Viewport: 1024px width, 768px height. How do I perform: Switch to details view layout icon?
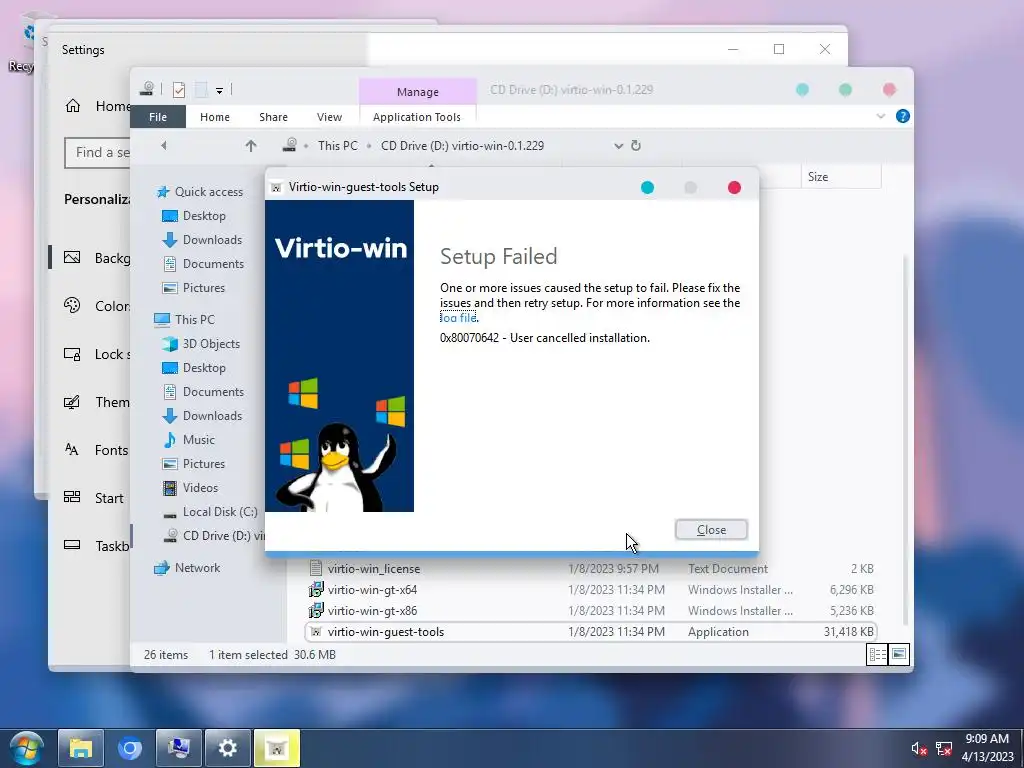pos(877,654)
